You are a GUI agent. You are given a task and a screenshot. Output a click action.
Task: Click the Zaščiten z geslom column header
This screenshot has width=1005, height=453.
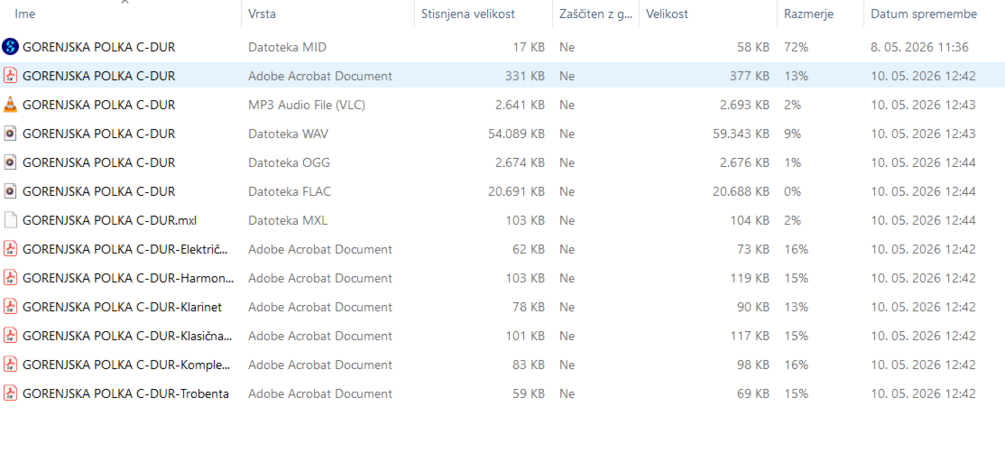point(595,13)
